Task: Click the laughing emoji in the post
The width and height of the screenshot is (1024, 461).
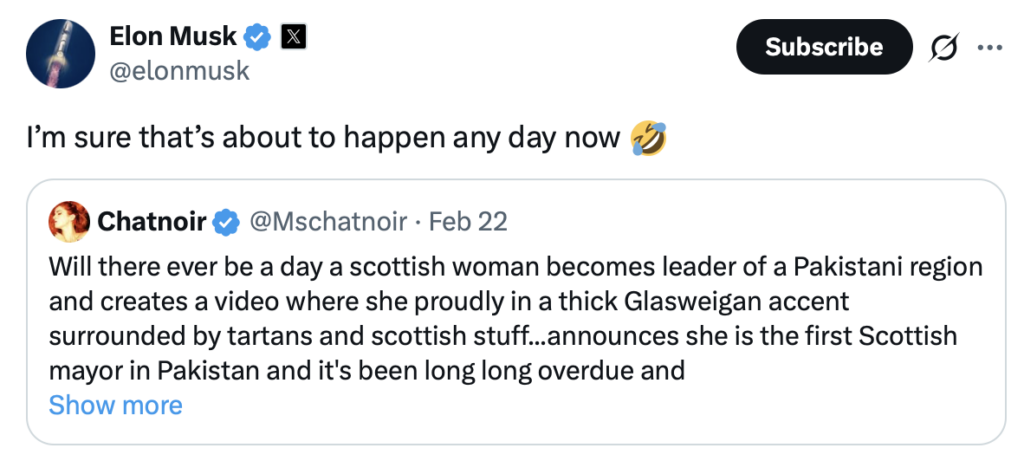Action: (647, 136)
